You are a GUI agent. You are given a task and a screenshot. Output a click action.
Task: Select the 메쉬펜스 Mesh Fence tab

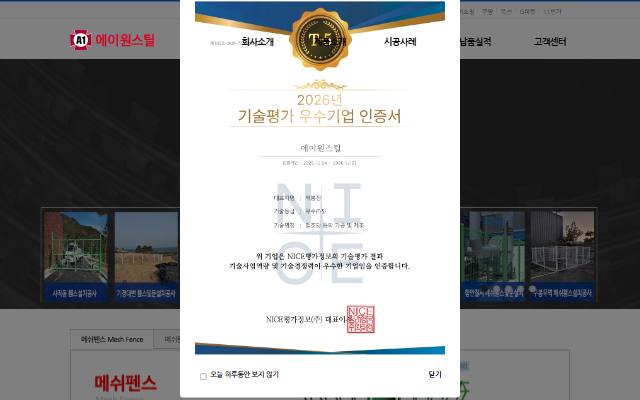(112, 339)
